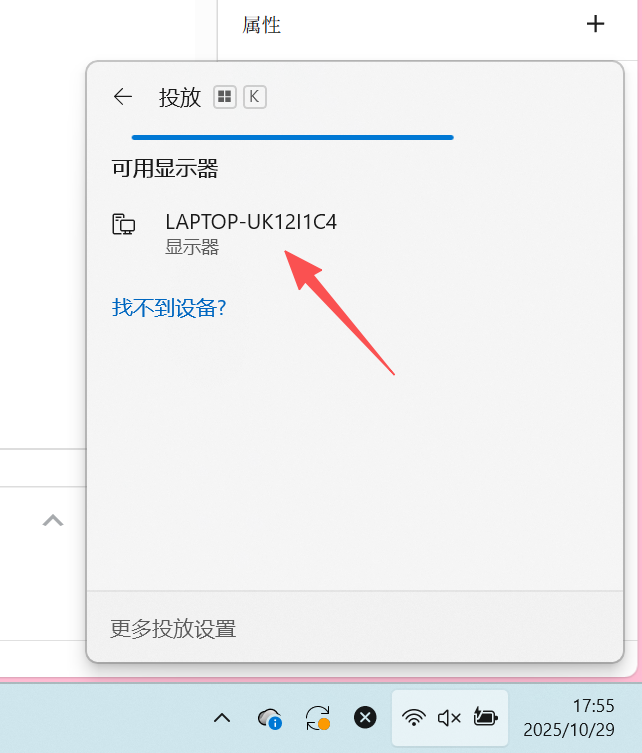Image resolution: width=642 pixels, height=753 pixels.
Task: Click the 属性 panel header label
Action: click(261, 25)
